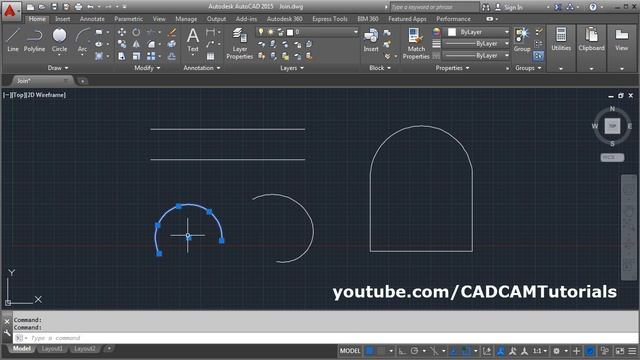Toggle 2D object snap in status bar

pyautogui.click(x=466, y=351)
